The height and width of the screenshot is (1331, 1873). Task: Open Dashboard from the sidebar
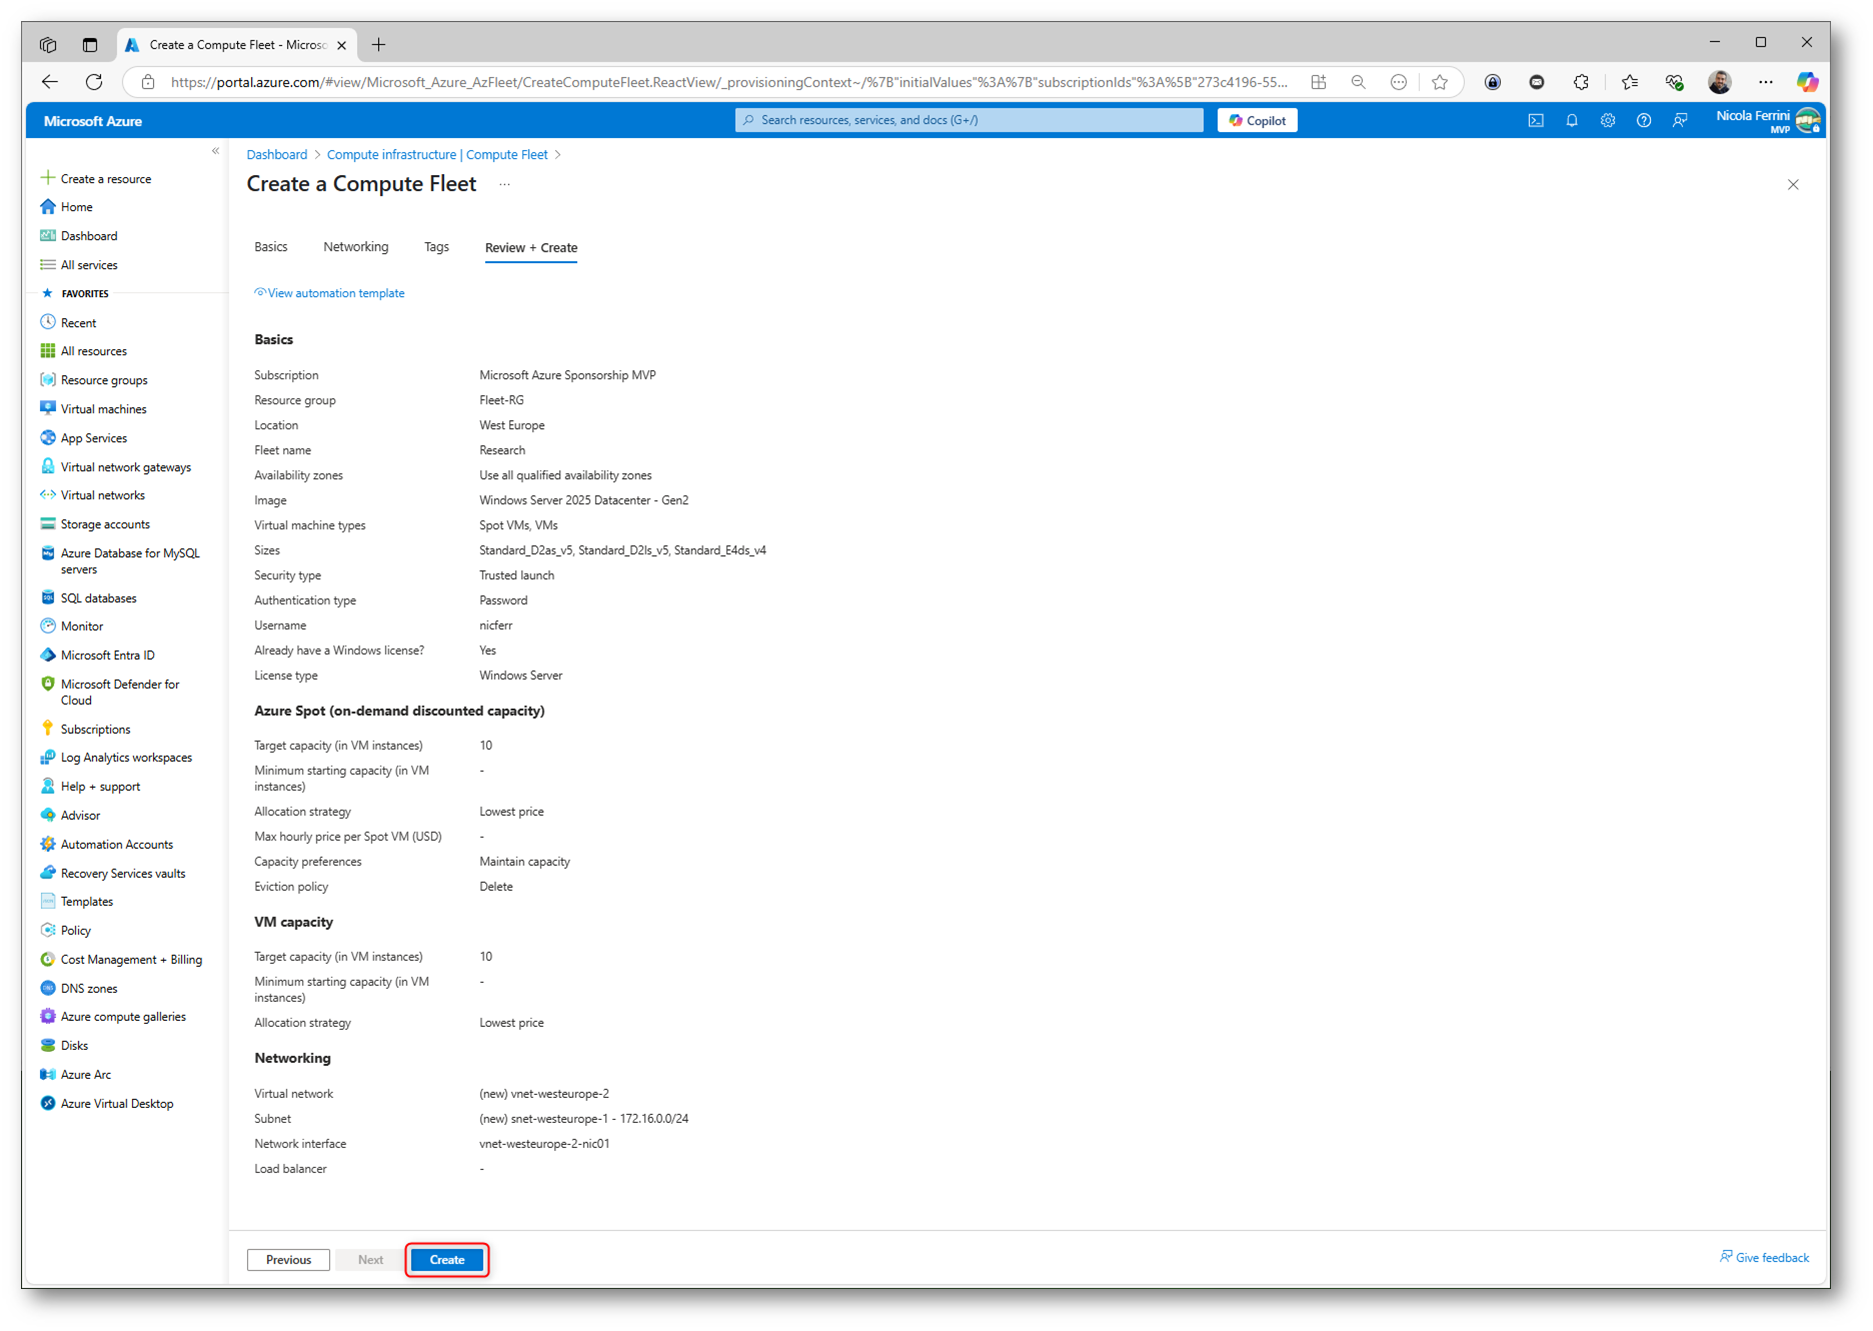coord(88,236)
